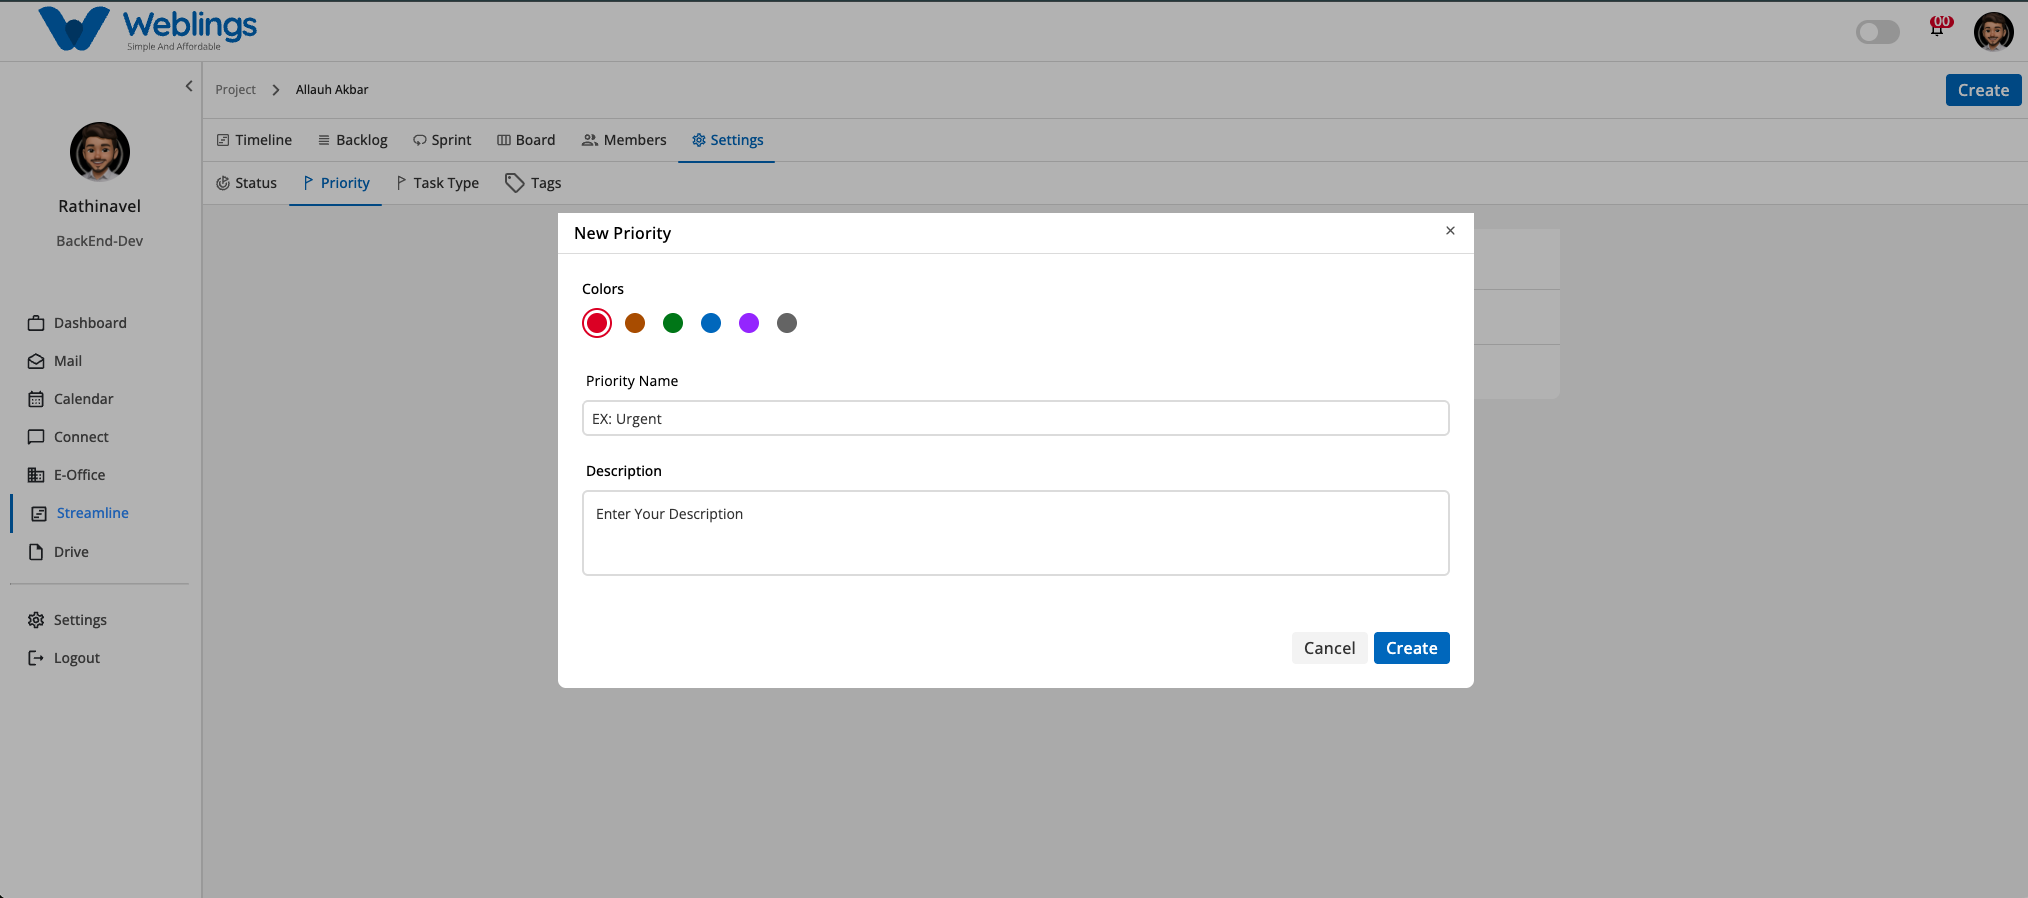The image size is (2028, 898).
Task: Open the E-Office building icon
Action: point(36,475)
